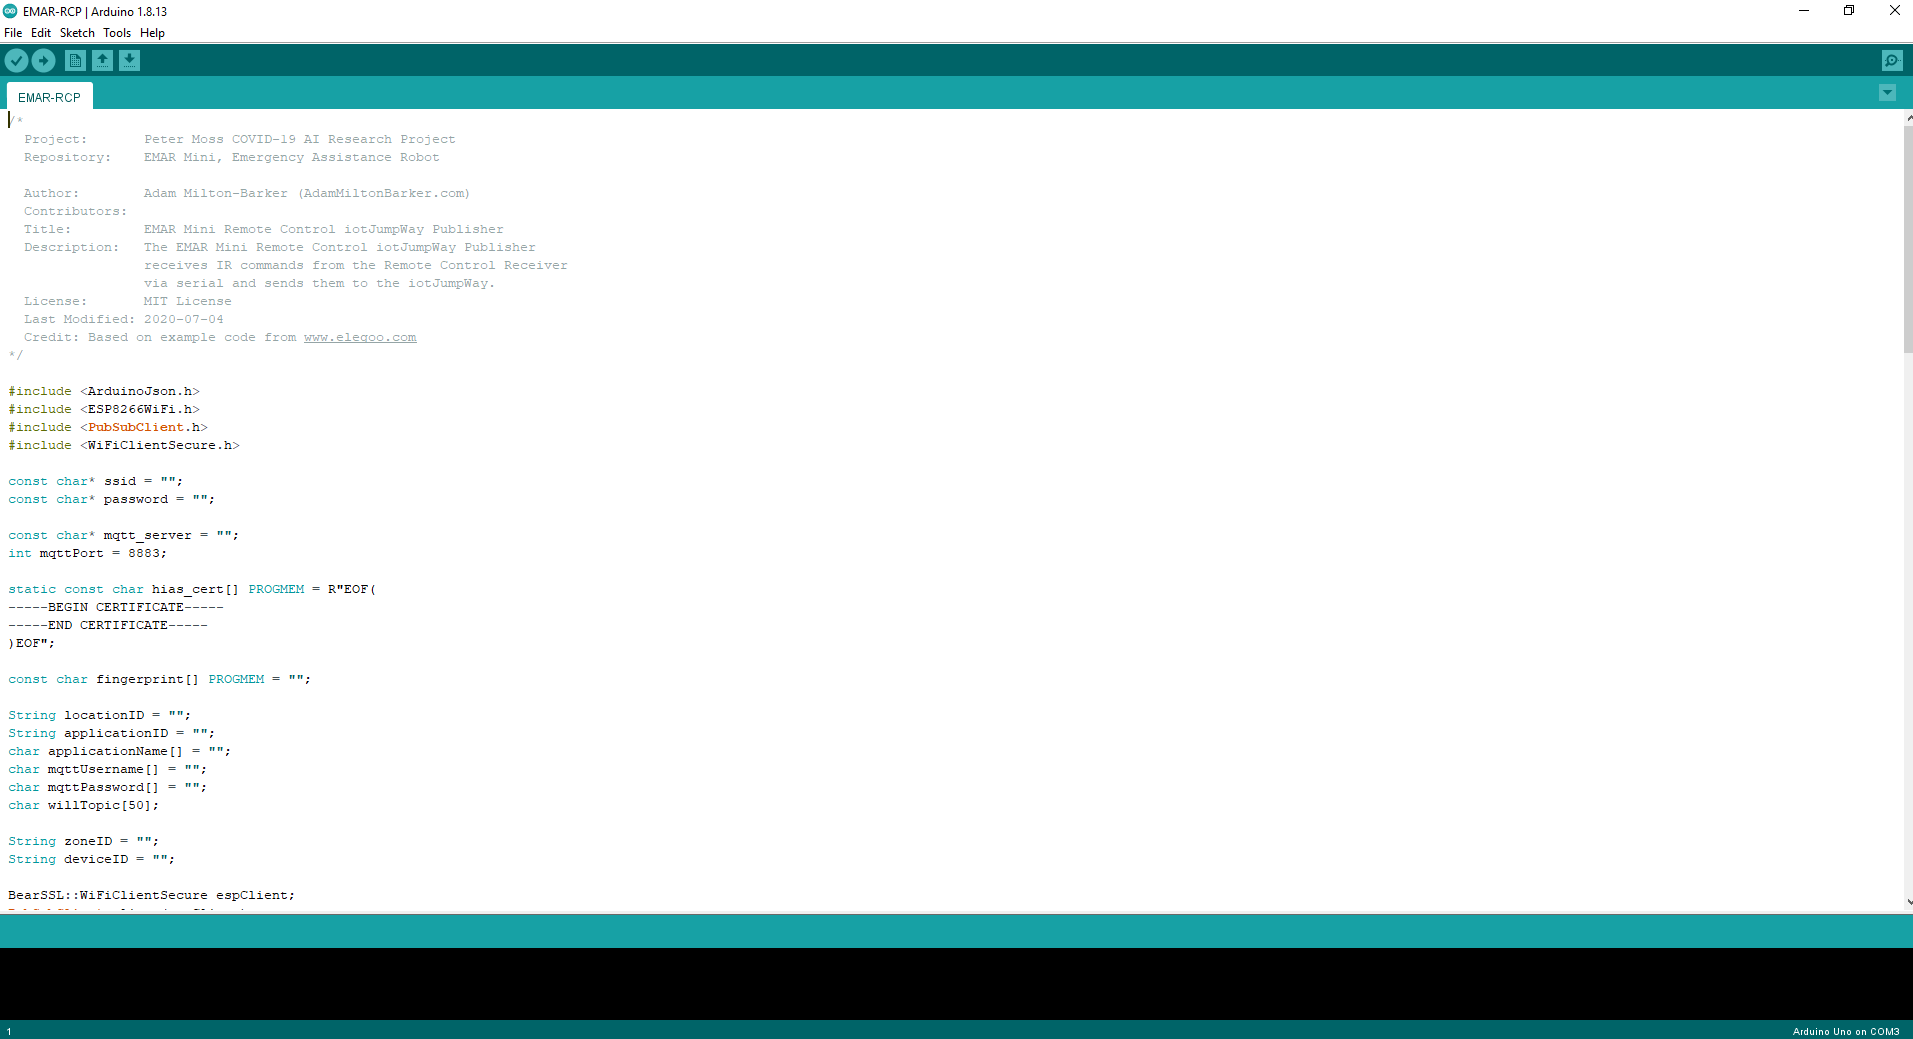Click the 'MIT License' comment text
This screenshot has height=1039, width=1913.
pyautogui.click(x=188, y=302)
